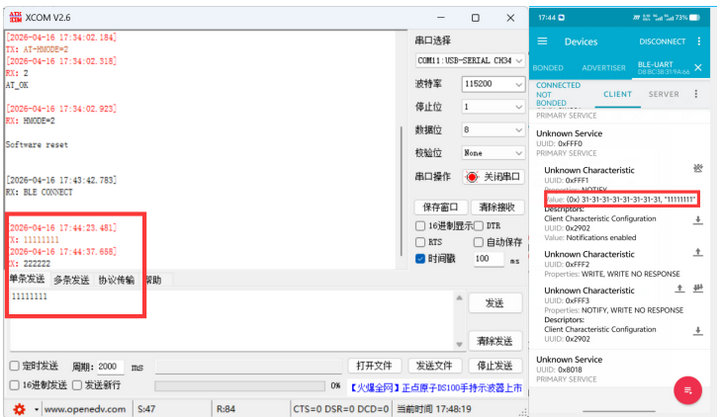Open the 115200 baud rate dropdown
The image size is (720, 417).
coord(493,84)
